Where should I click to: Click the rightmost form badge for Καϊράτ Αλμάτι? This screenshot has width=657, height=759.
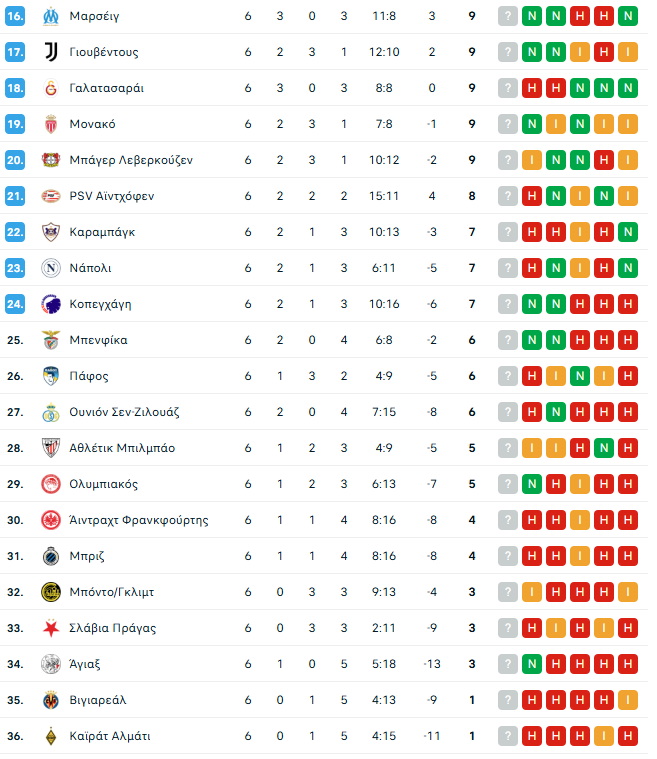point(628,736)
